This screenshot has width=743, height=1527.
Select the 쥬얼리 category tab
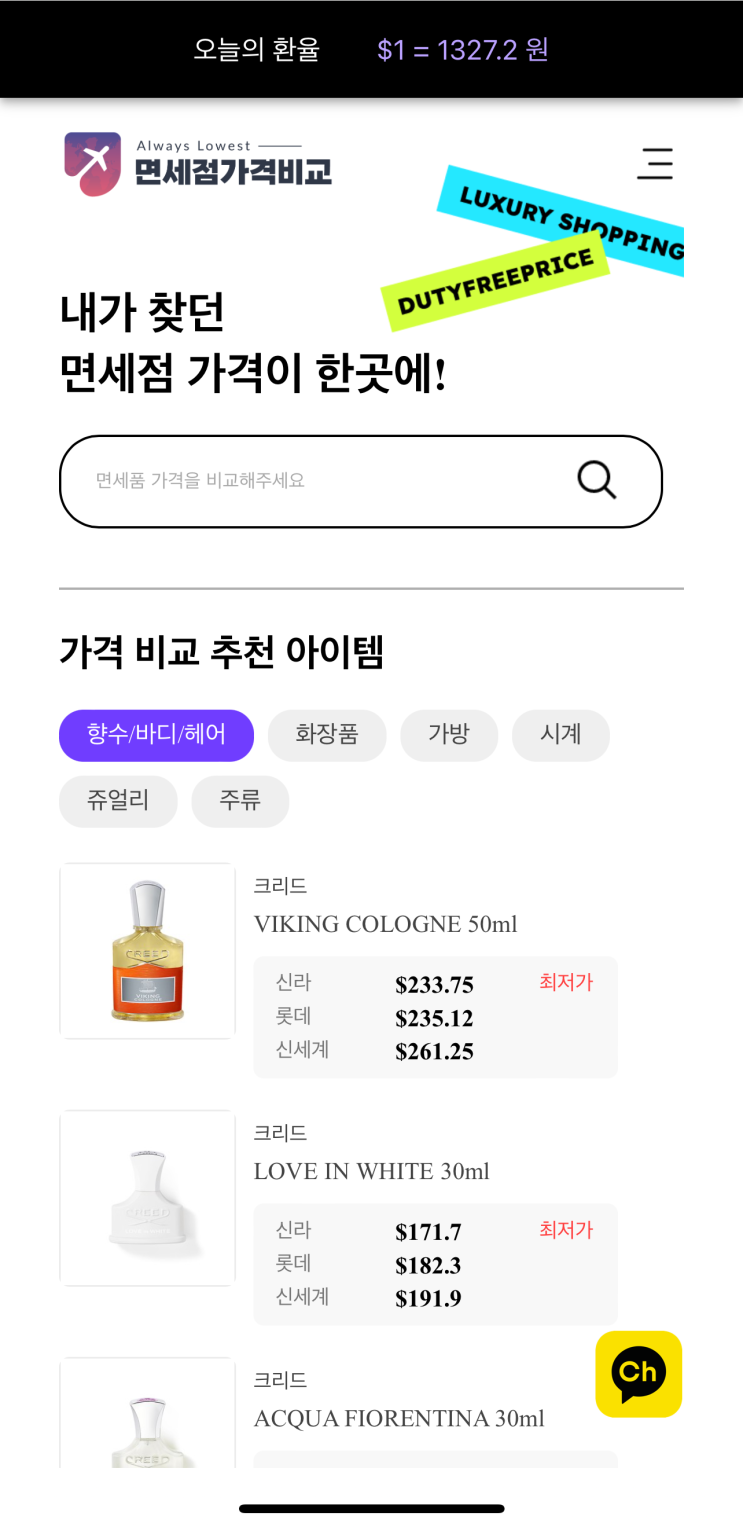click(x=118, y=801)
